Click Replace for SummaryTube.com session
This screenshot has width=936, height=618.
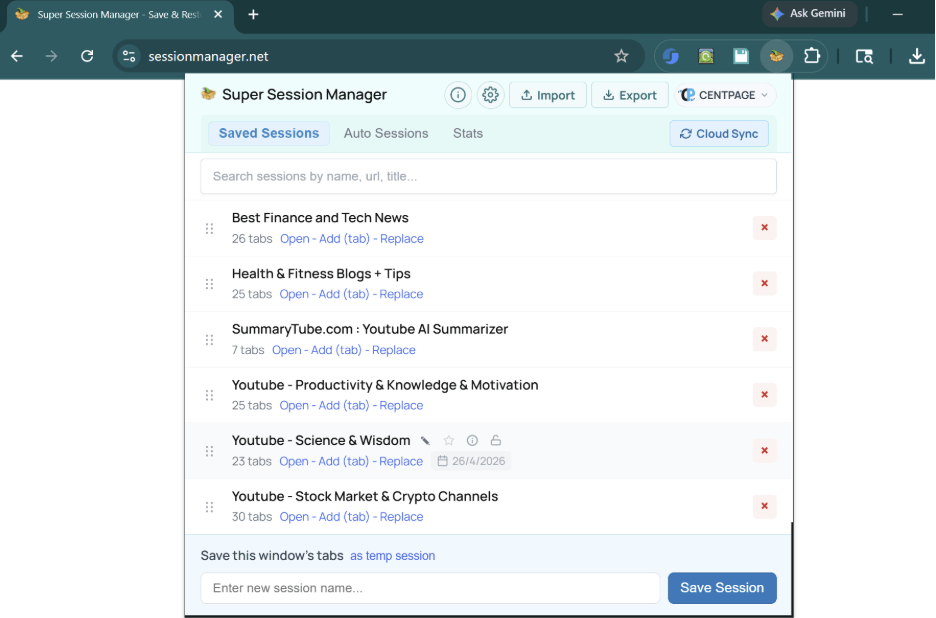click(393, 350)
